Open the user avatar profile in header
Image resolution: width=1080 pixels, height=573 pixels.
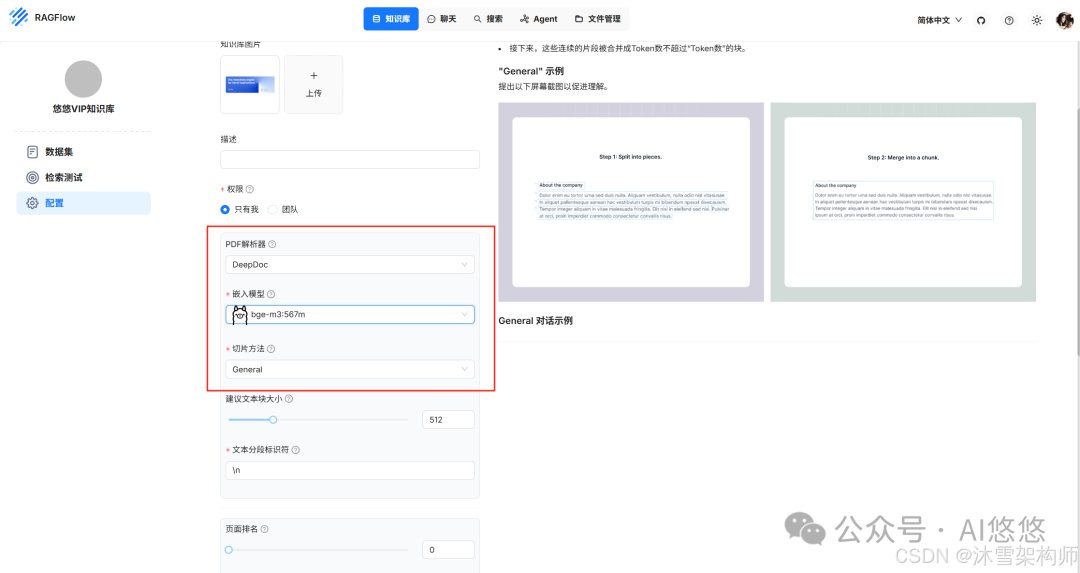coord(1065,20)
